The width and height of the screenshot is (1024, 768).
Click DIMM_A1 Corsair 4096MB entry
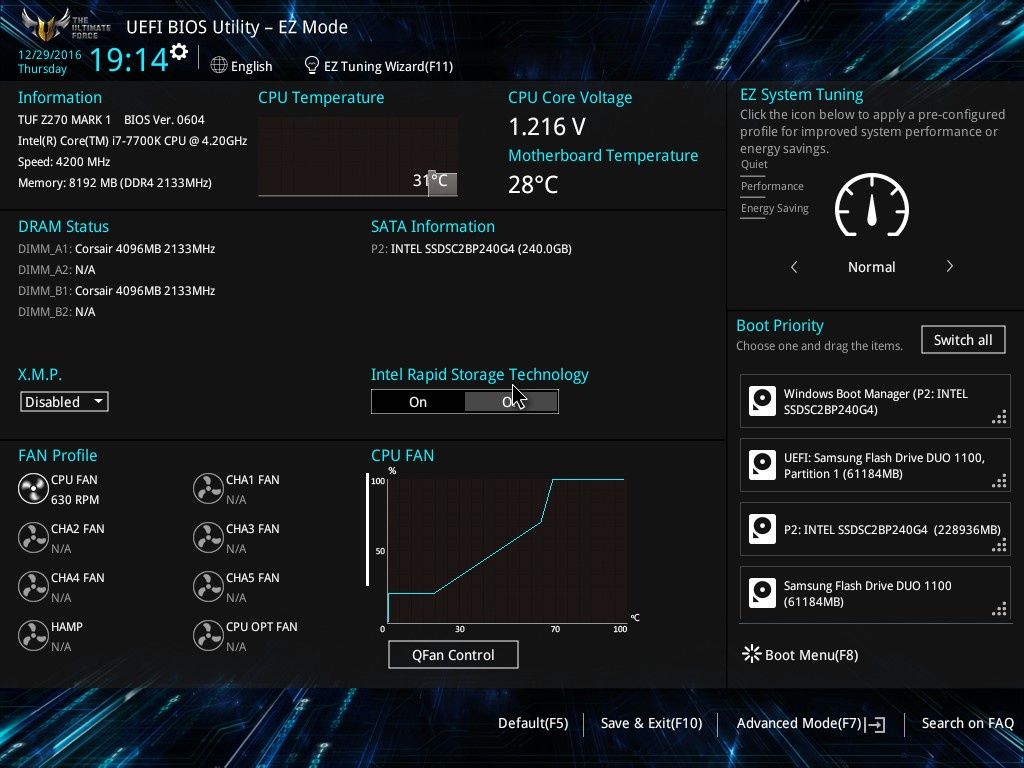(116, 249)
